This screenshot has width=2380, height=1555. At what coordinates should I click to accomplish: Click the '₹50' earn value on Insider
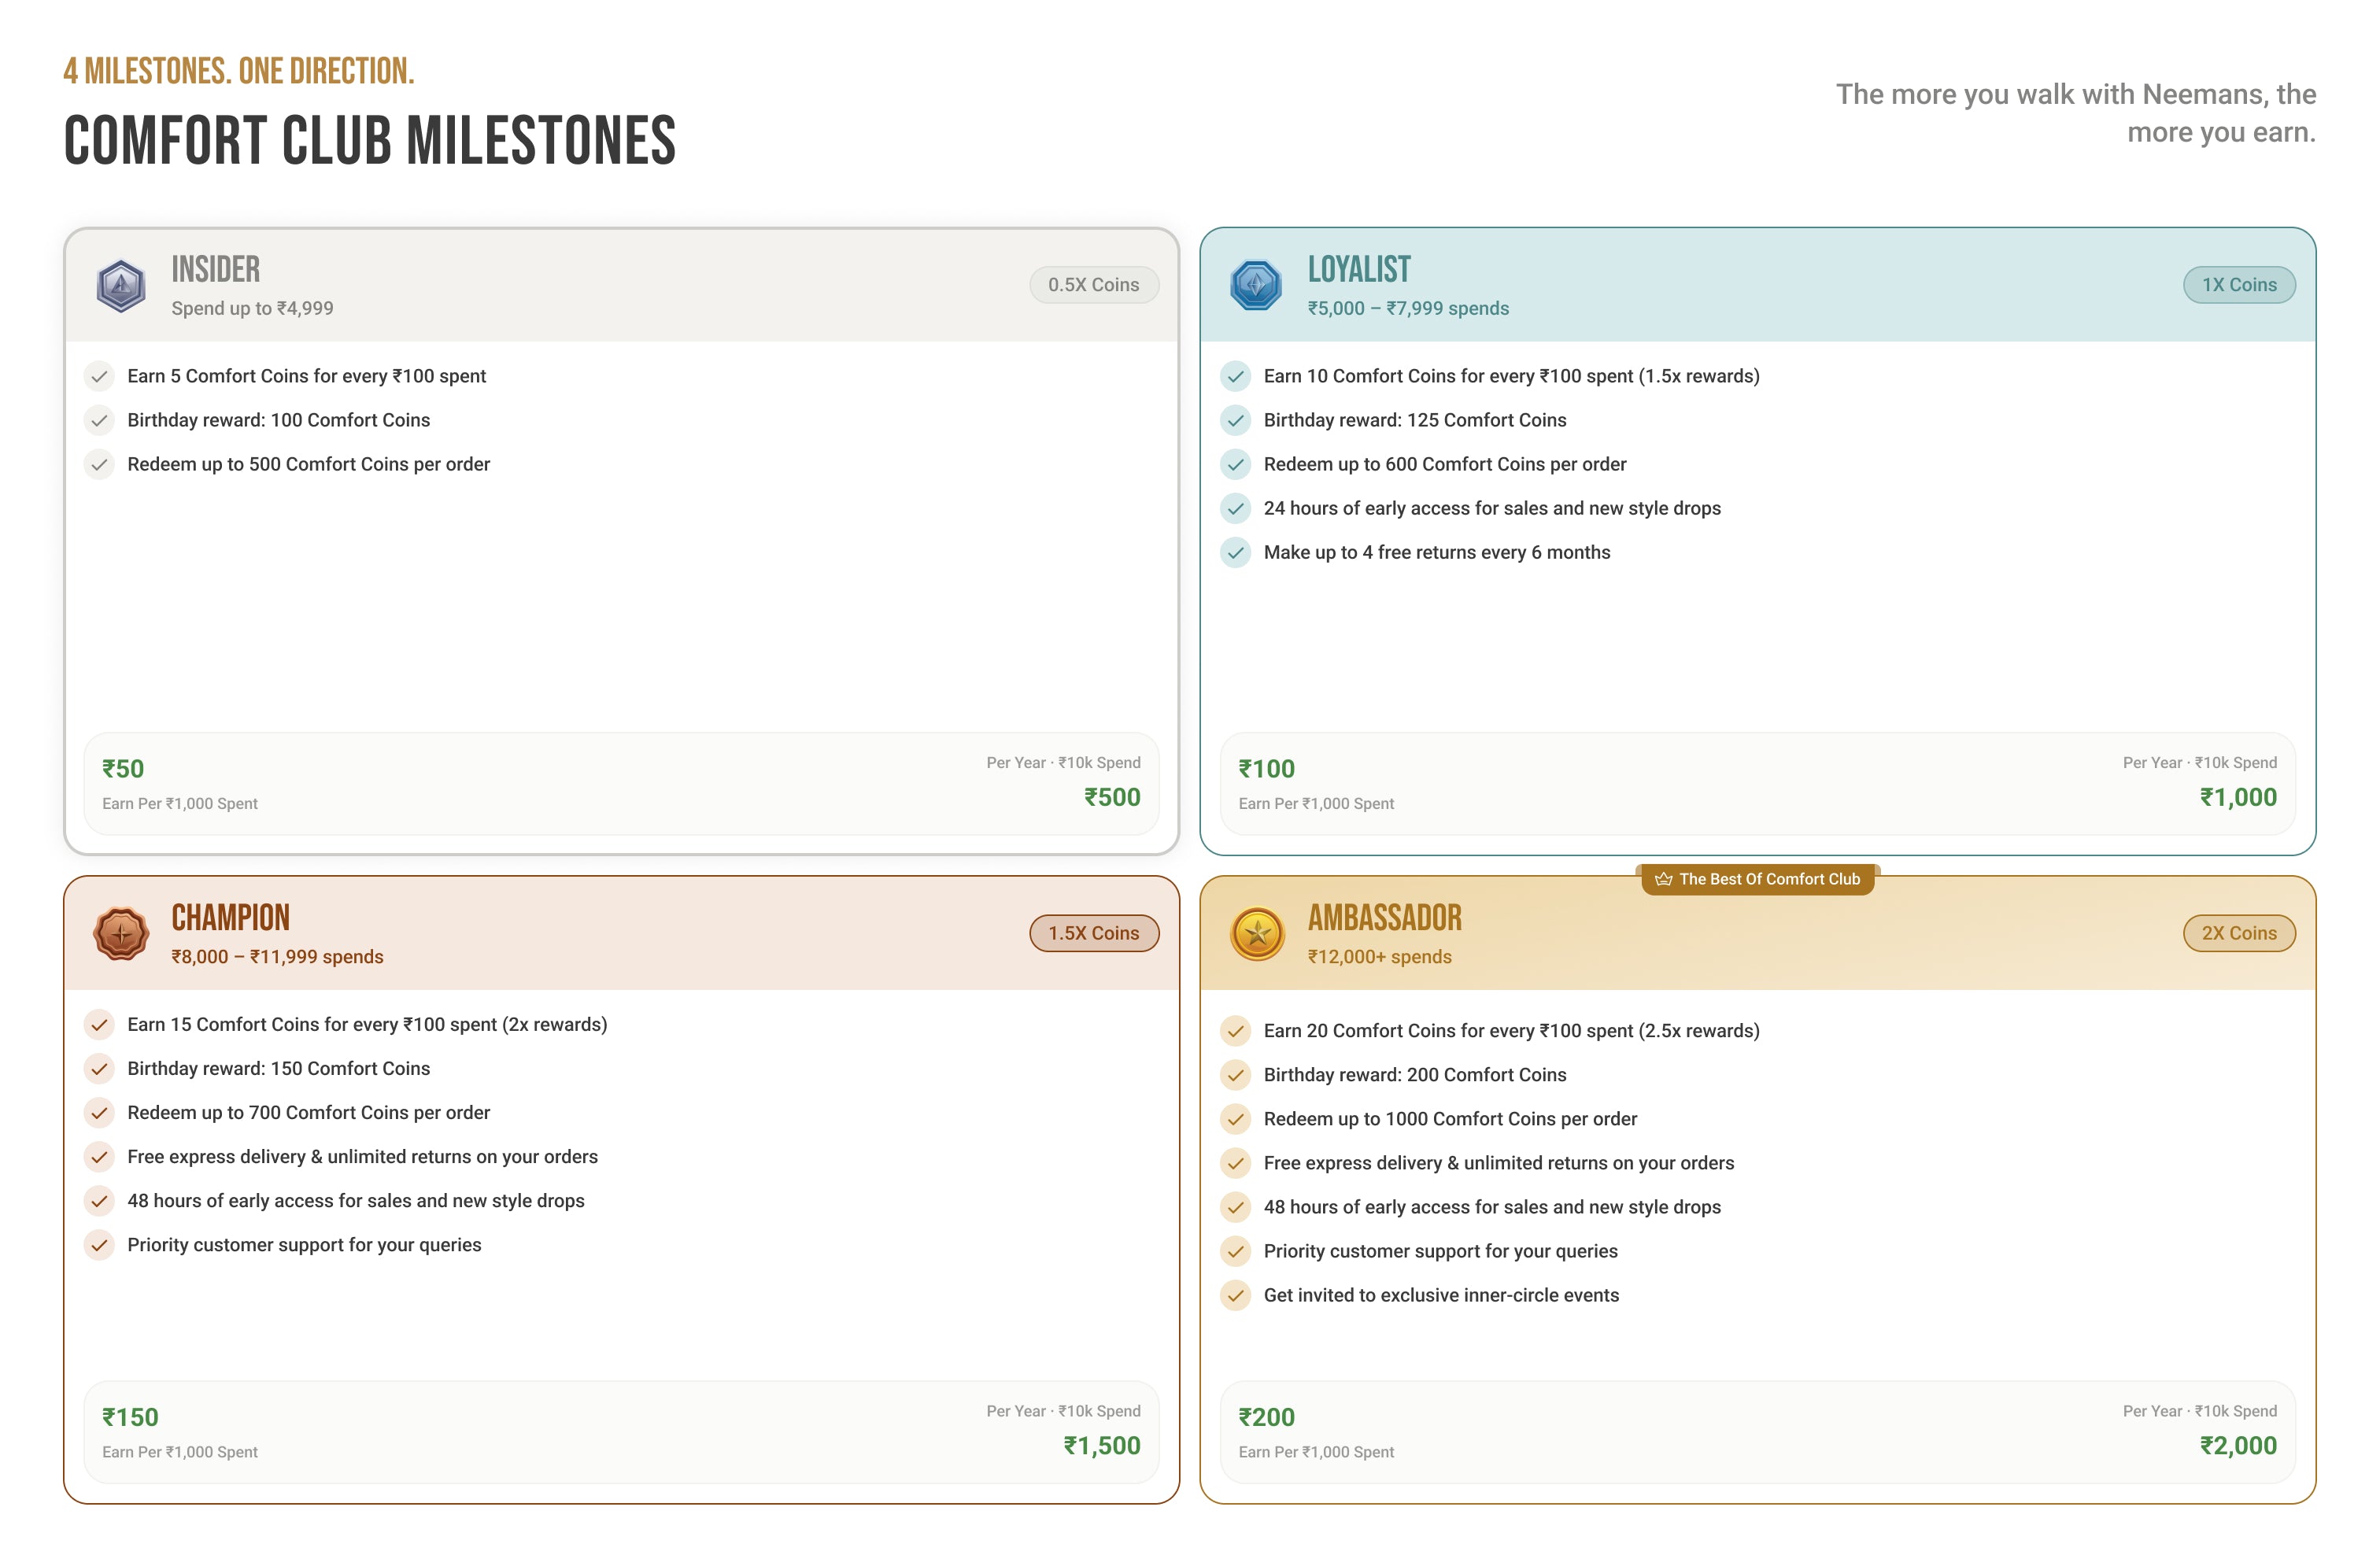[123, 769]
